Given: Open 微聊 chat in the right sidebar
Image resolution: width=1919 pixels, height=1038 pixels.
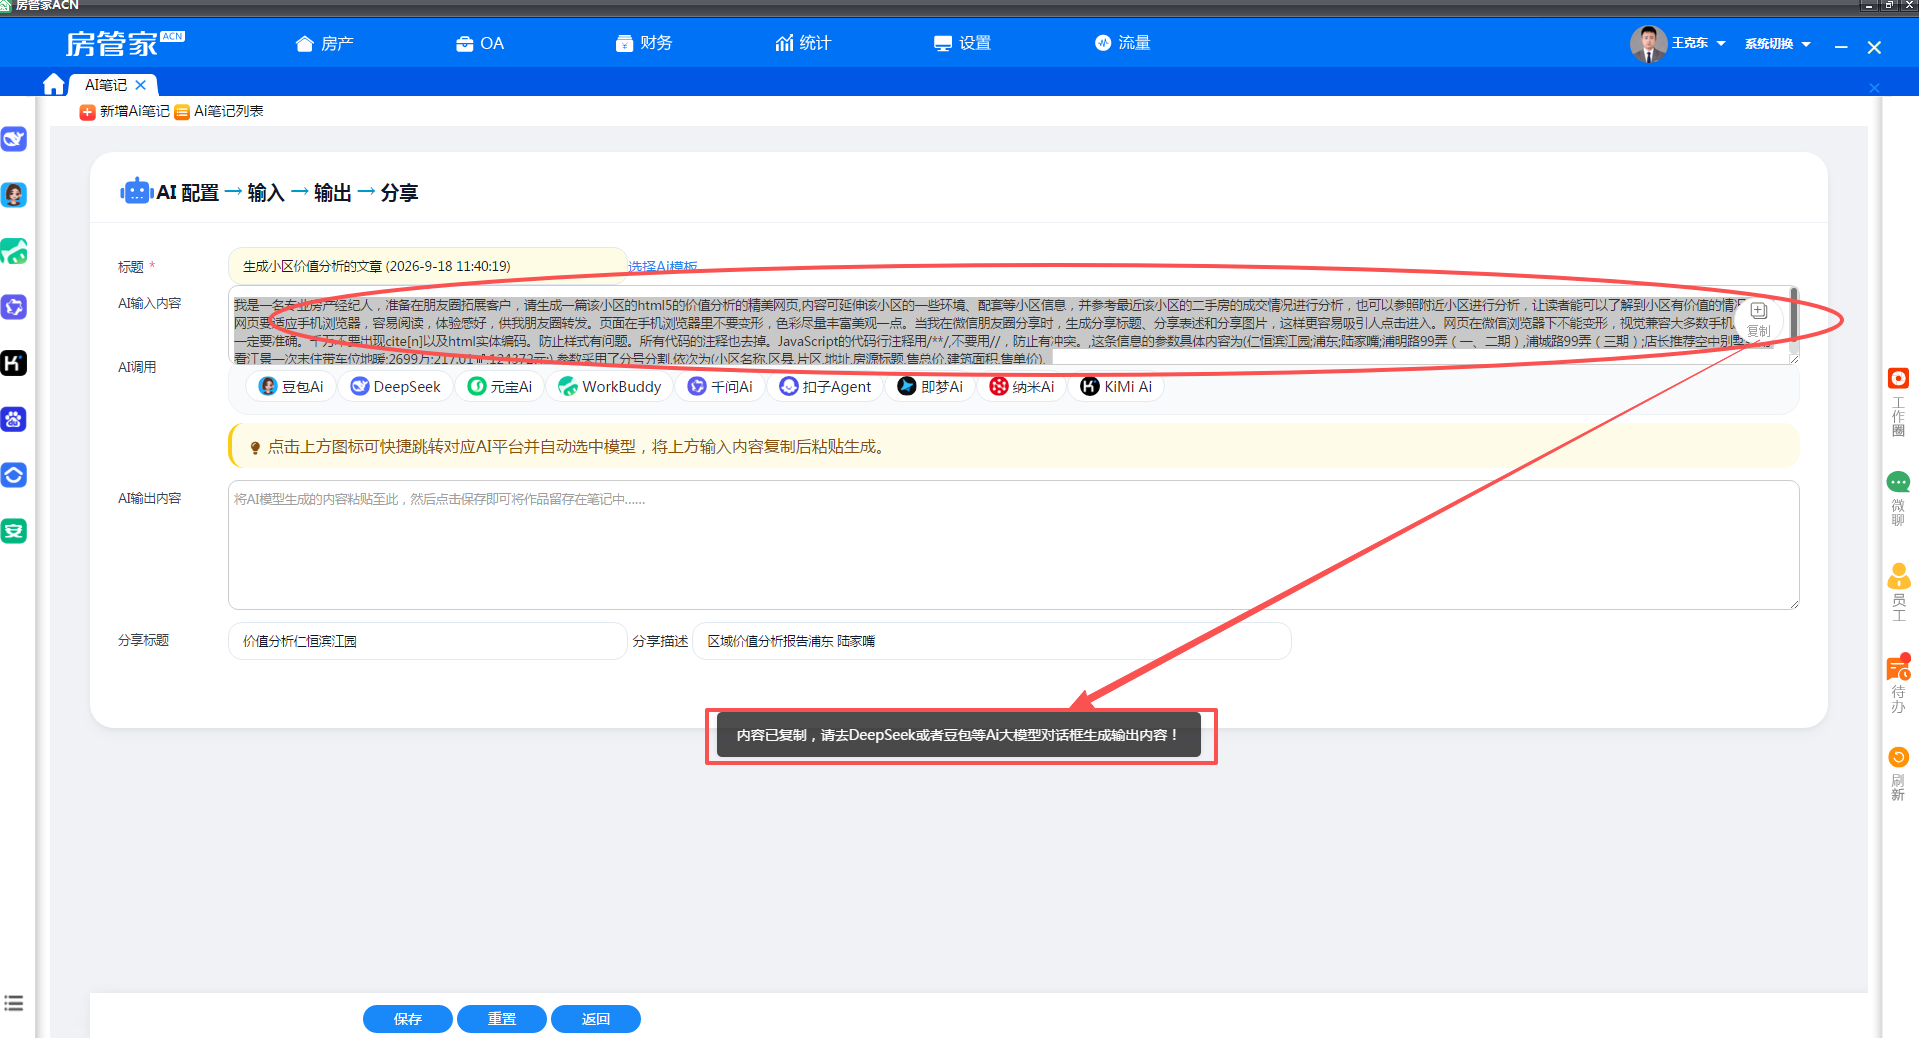Looking at the screenshot, I should coord(1898,497).
